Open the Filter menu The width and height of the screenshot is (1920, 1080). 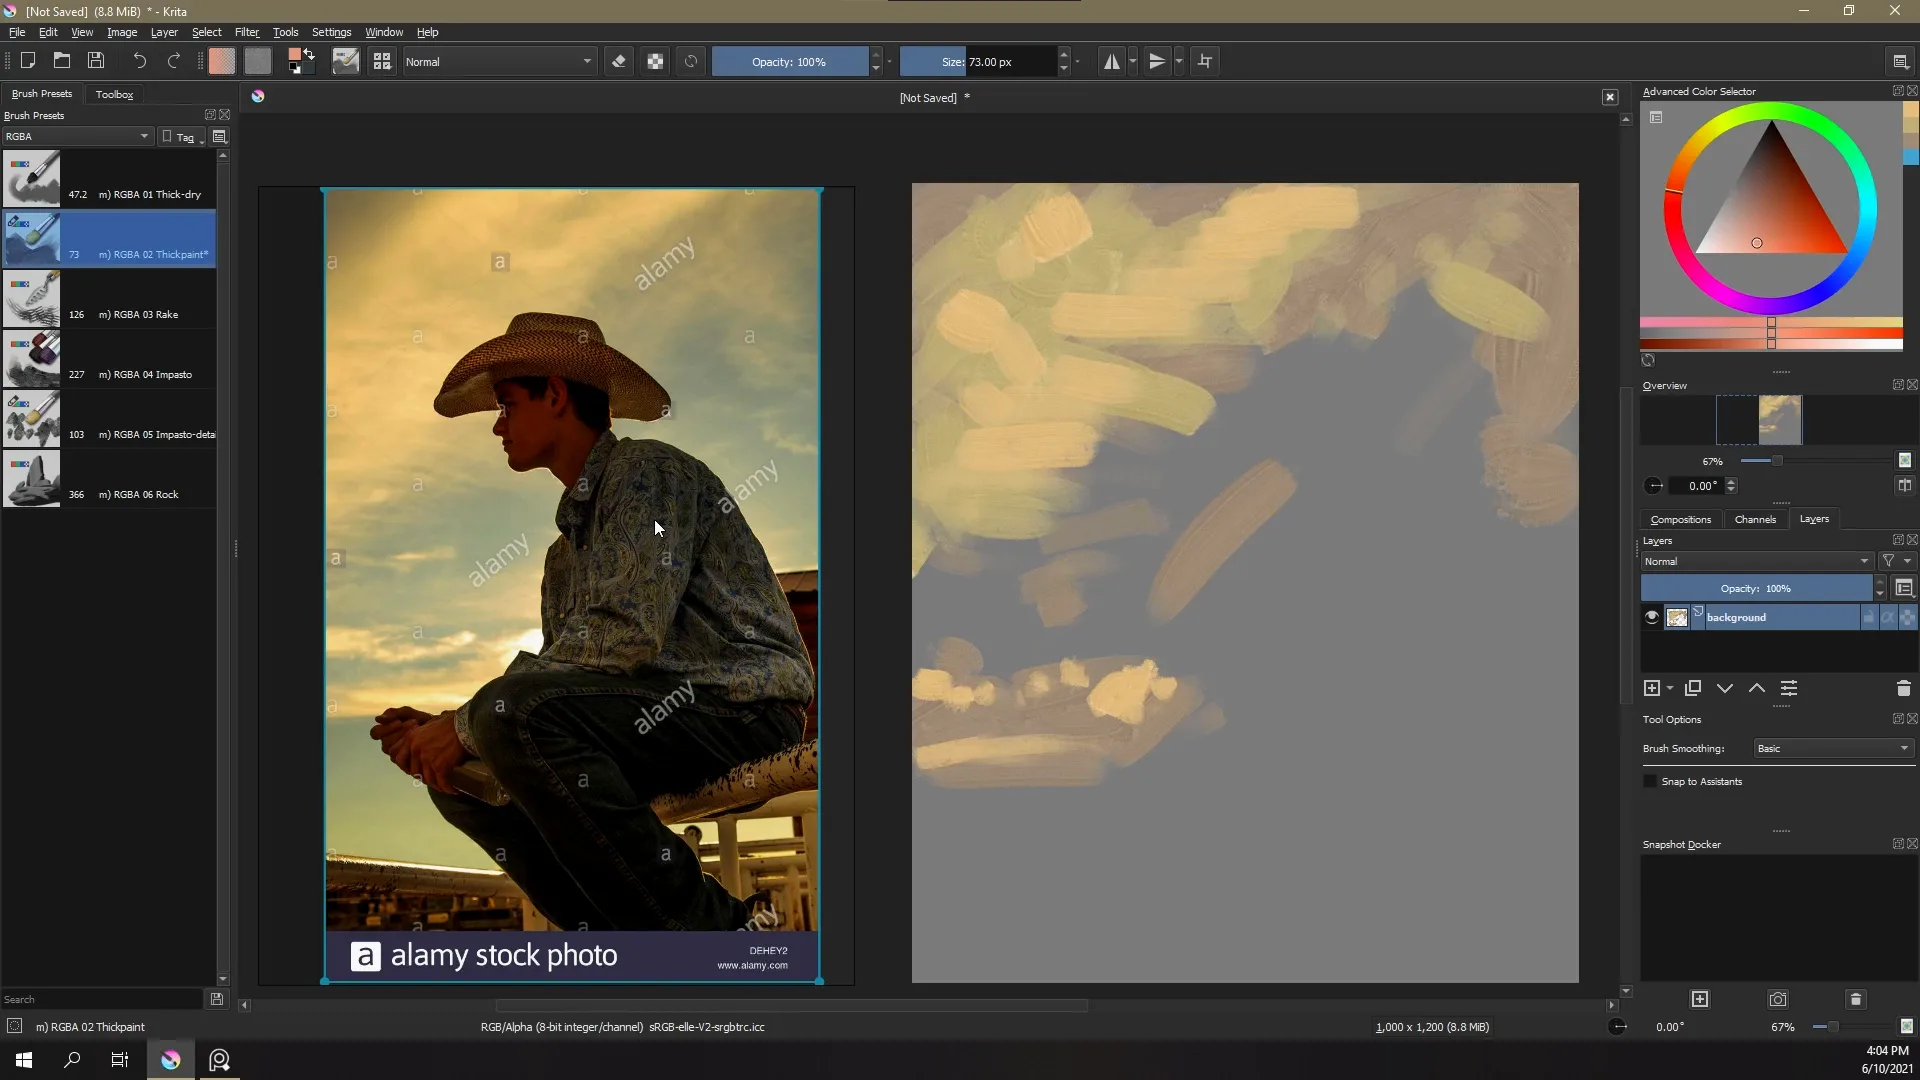pyautogui.click(x=245, y=32)
